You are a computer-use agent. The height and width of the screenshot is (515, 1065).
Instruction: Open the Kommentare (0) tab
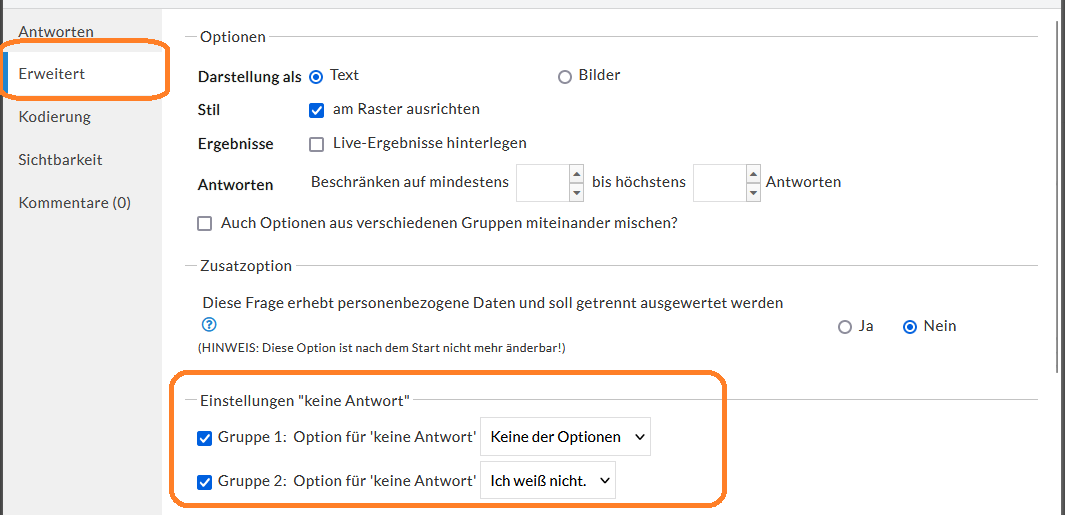75,202
